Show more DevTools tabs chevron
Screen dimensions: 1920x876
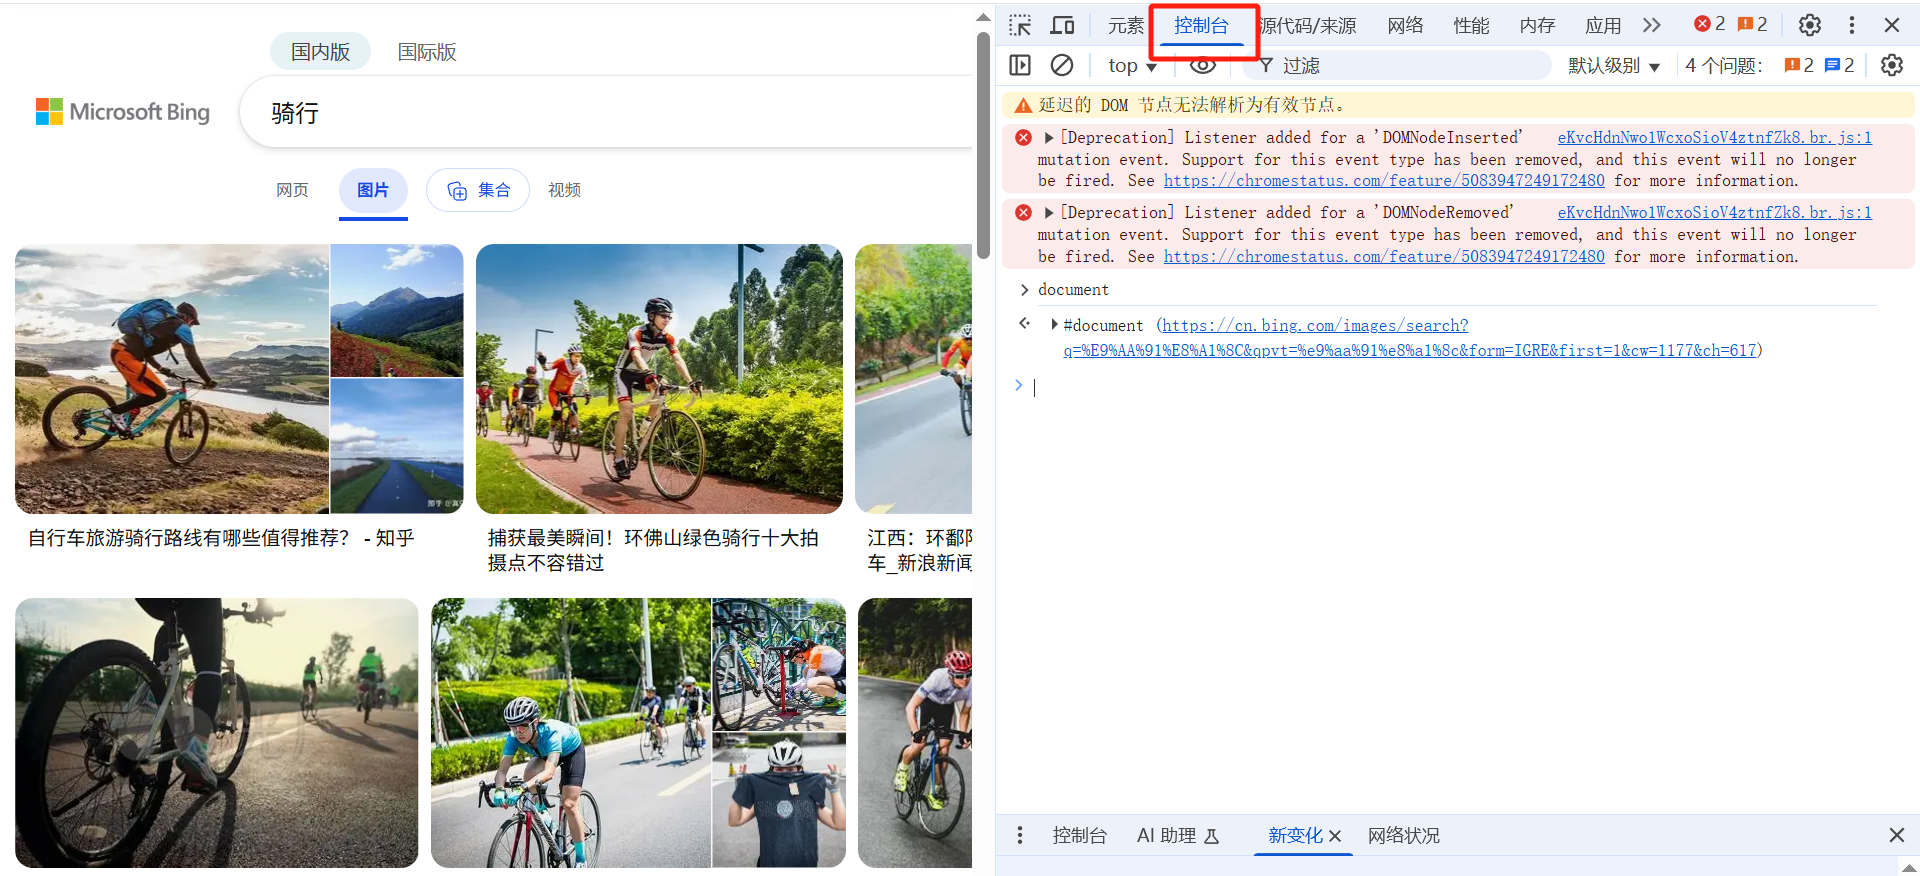click(1652, 25)
